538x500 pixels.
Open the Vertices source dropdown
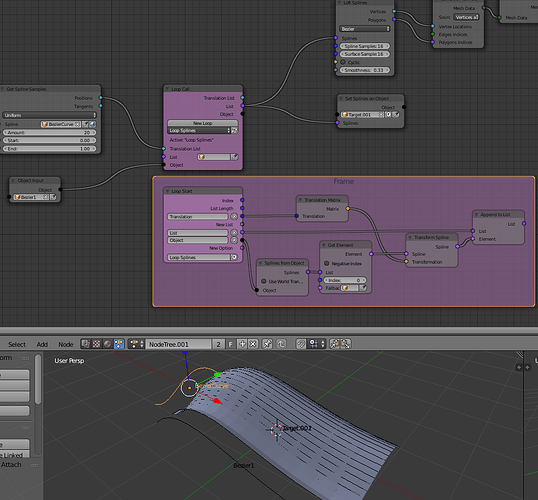click(466, 17)
